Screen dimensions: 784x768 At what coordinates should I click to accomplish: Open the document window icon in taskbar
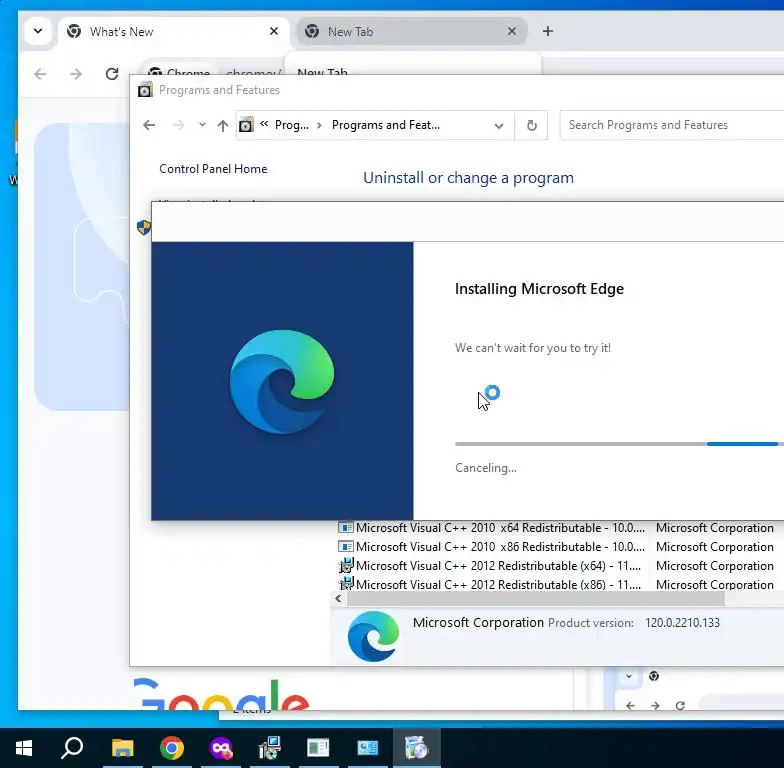[x=318, y=748]
